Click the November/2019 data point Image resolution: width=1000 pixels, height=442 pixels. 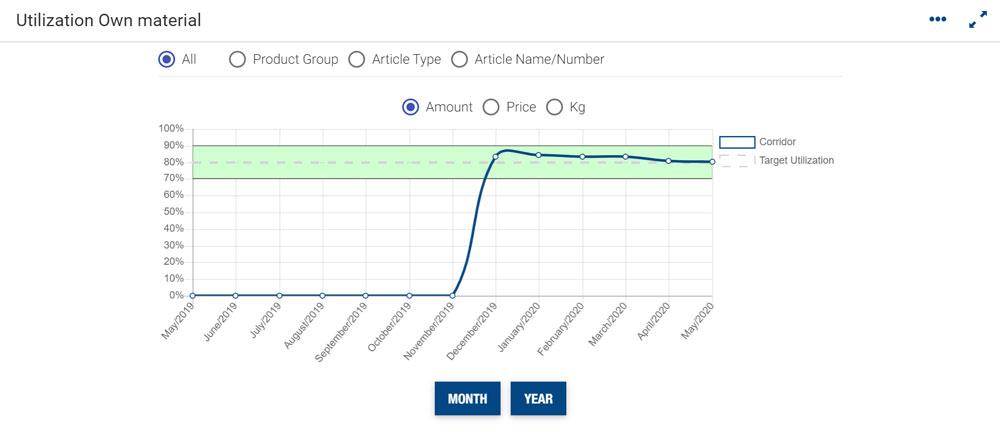coord(453,295)
